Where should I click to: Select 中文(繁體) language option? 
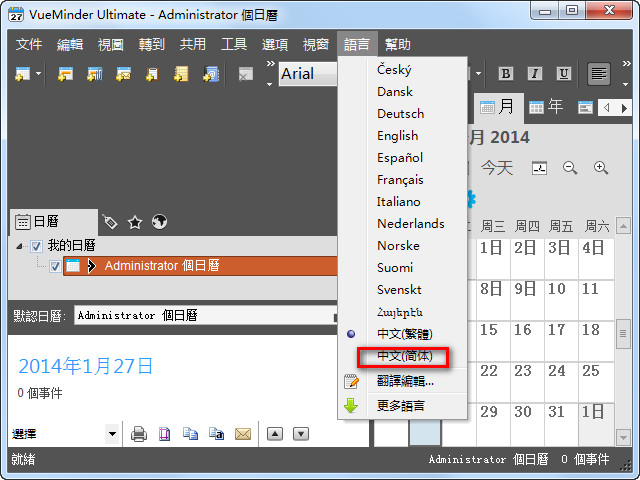point(404,334)
